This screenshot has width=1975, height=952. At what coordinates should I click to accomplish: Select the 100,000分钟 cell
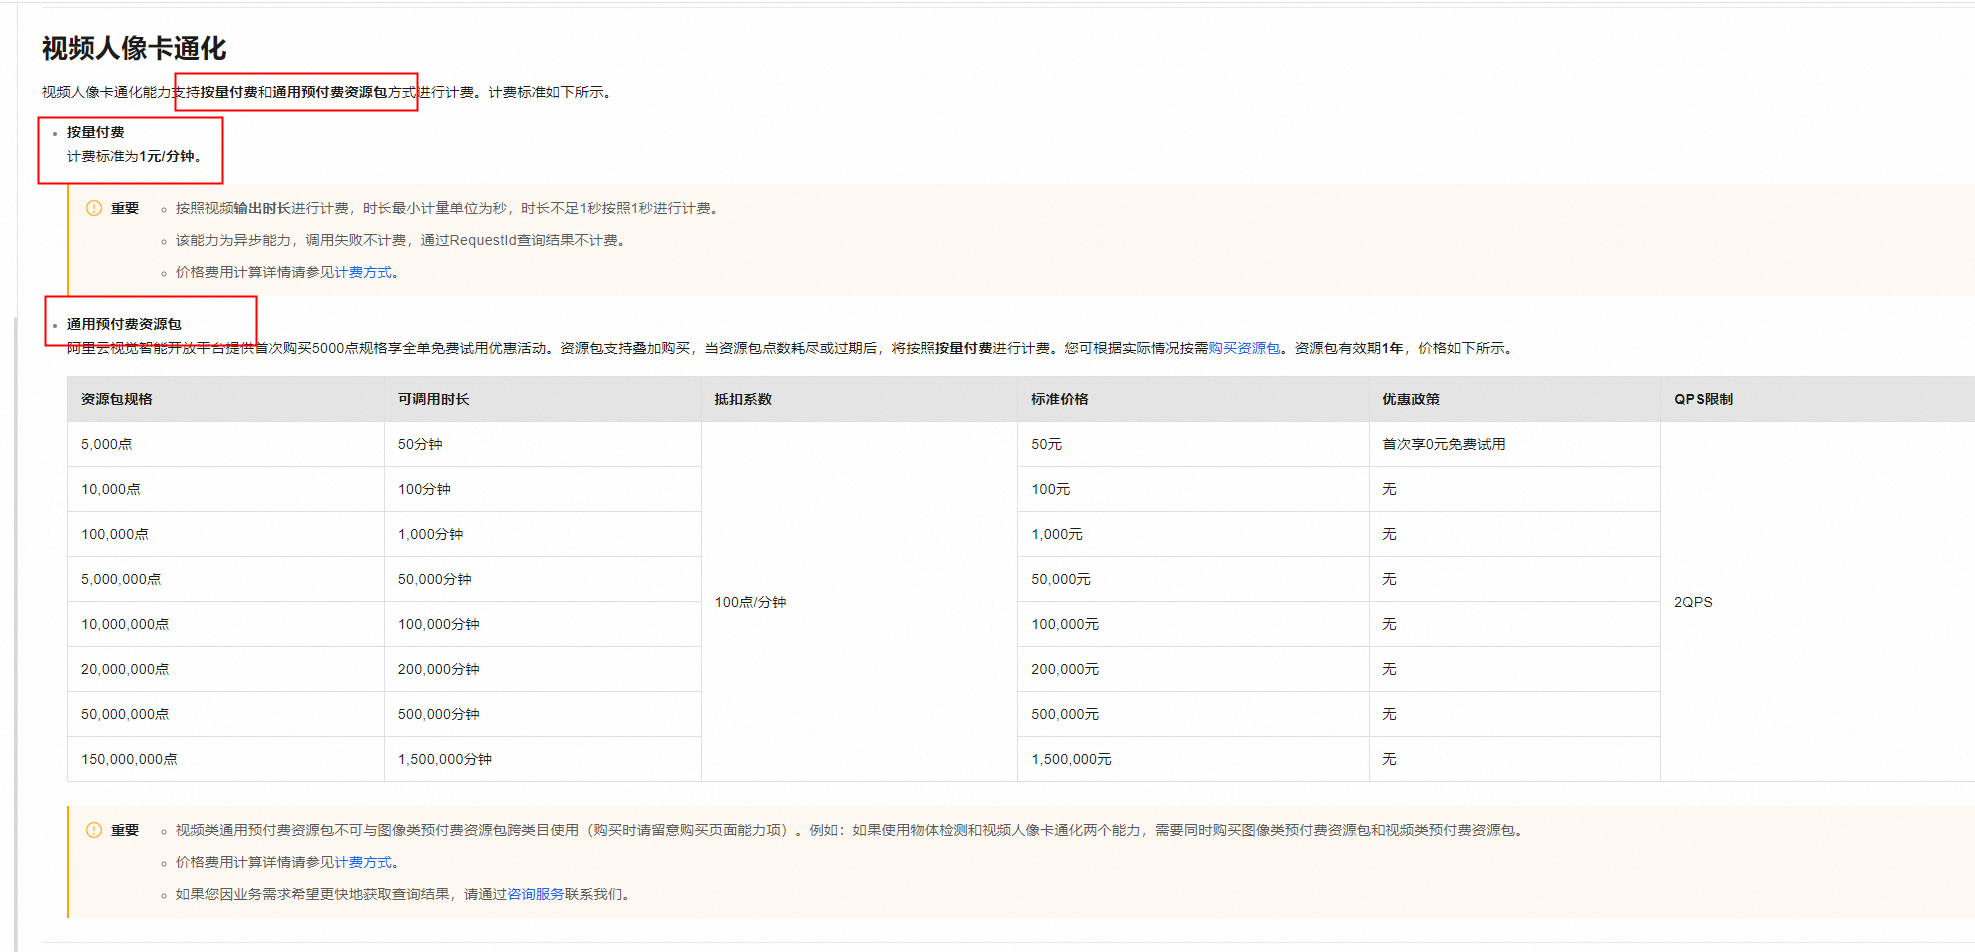pyautogui.click(x=543, y=624)
